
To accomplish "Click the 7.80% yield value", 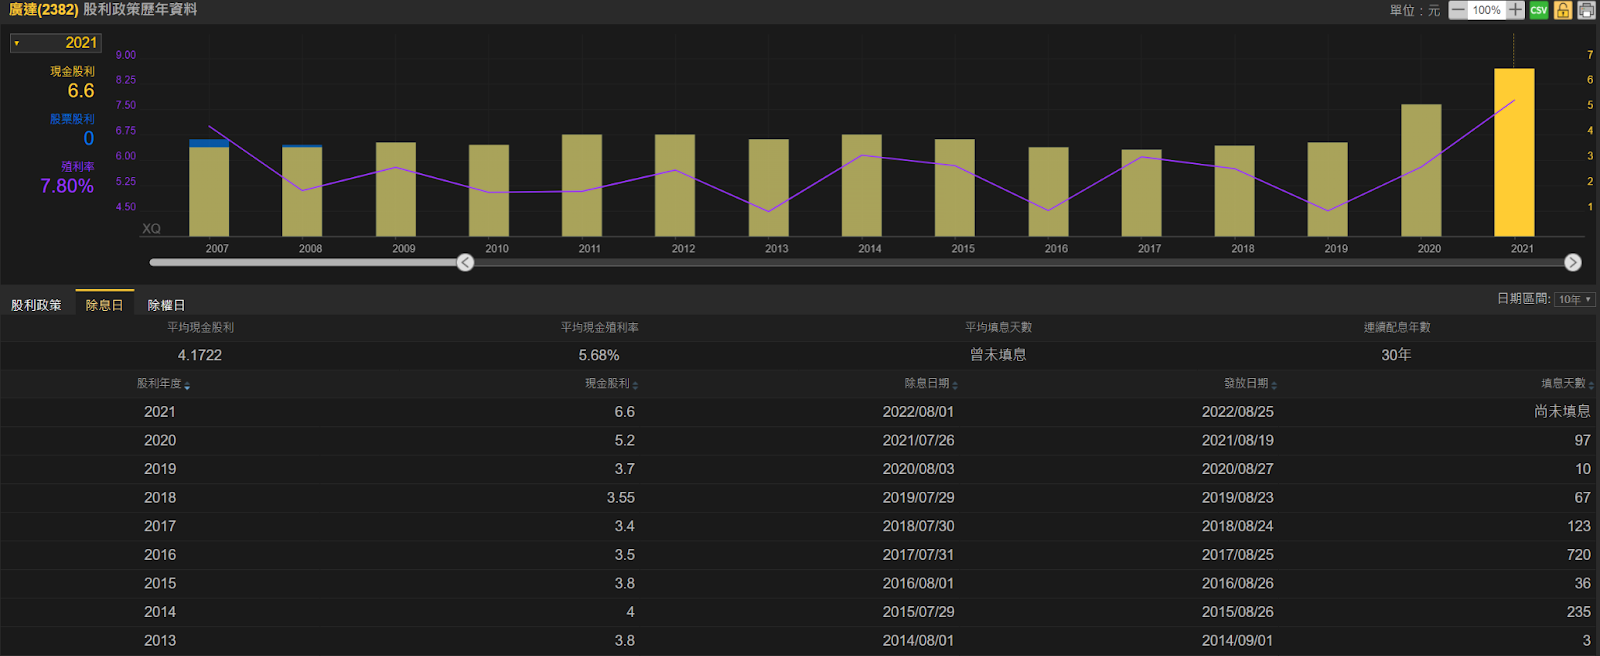I will tap(67, 186).
